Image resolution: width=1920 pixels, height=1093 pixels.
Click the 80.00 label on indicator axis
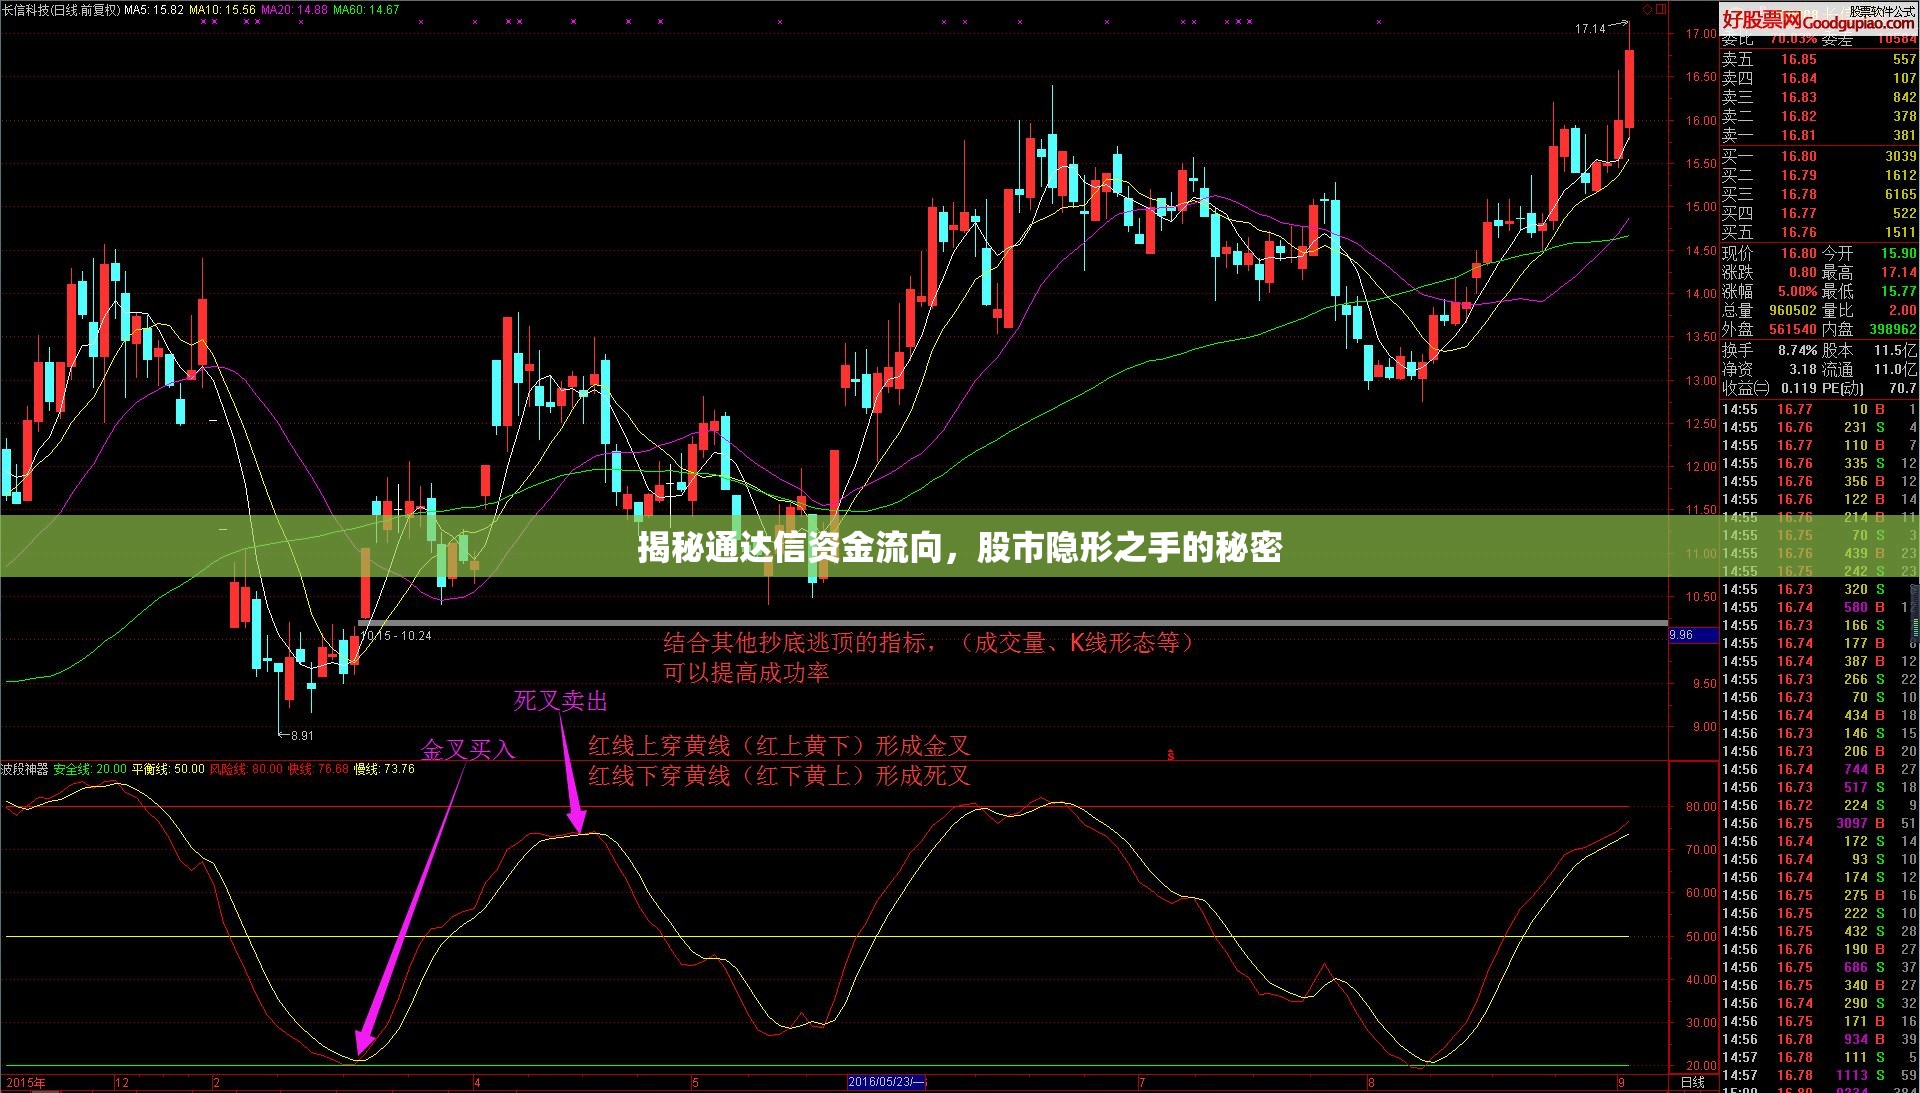(1701, 807)
